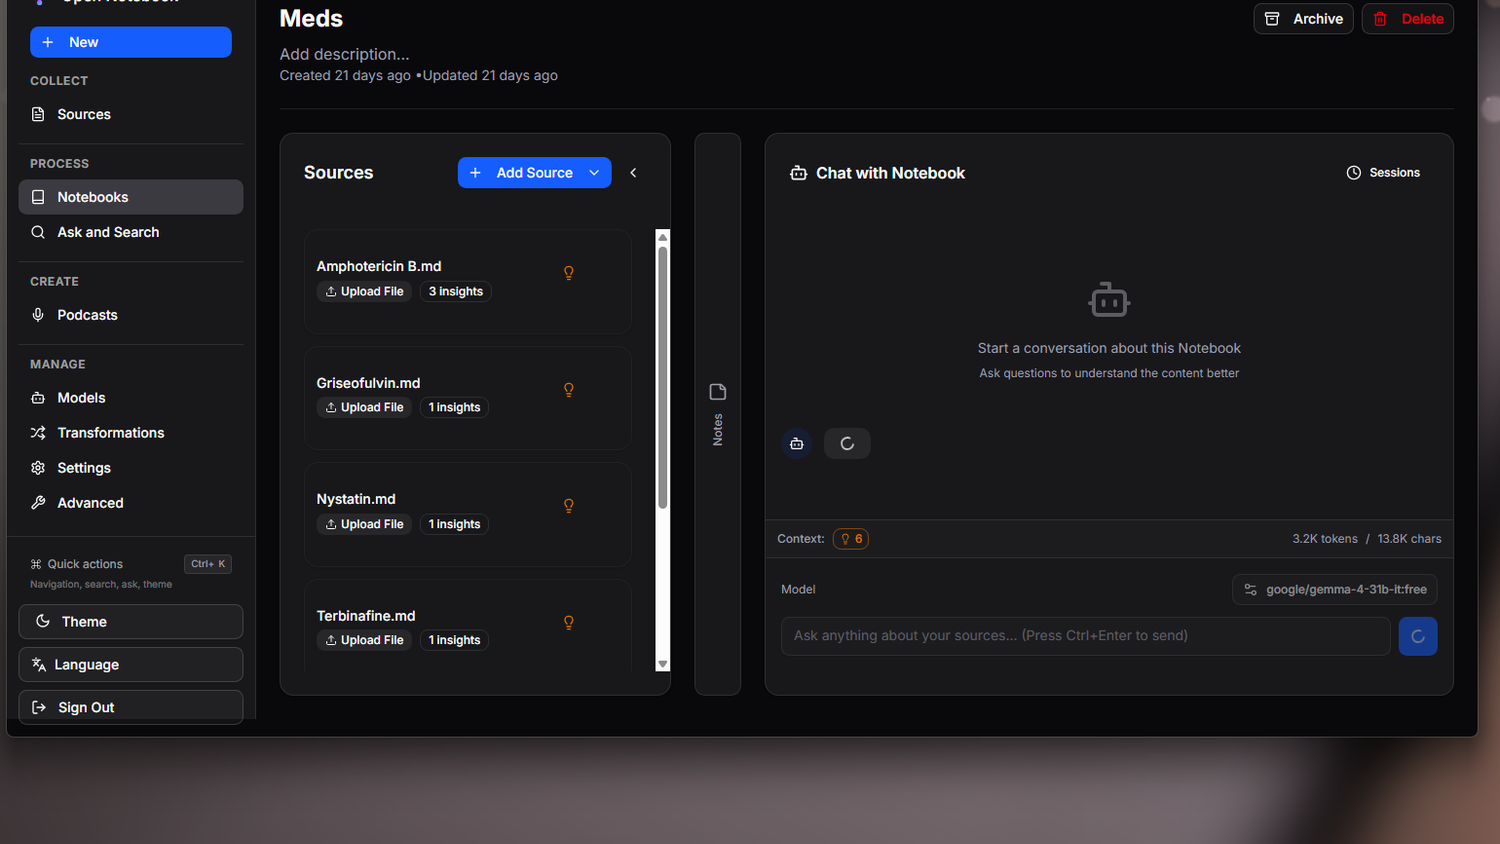Click the sources list scrollbar thumb

[x=662, y=377]
